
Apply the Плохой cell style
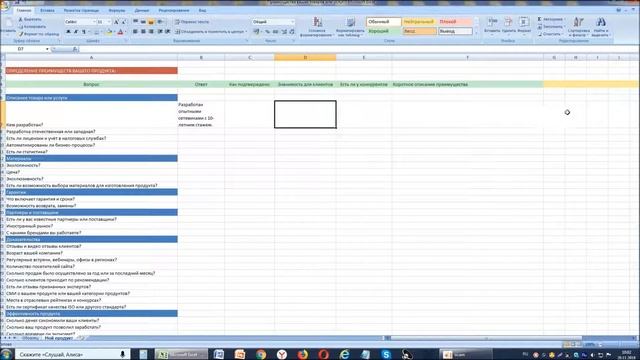pos(455,22)
